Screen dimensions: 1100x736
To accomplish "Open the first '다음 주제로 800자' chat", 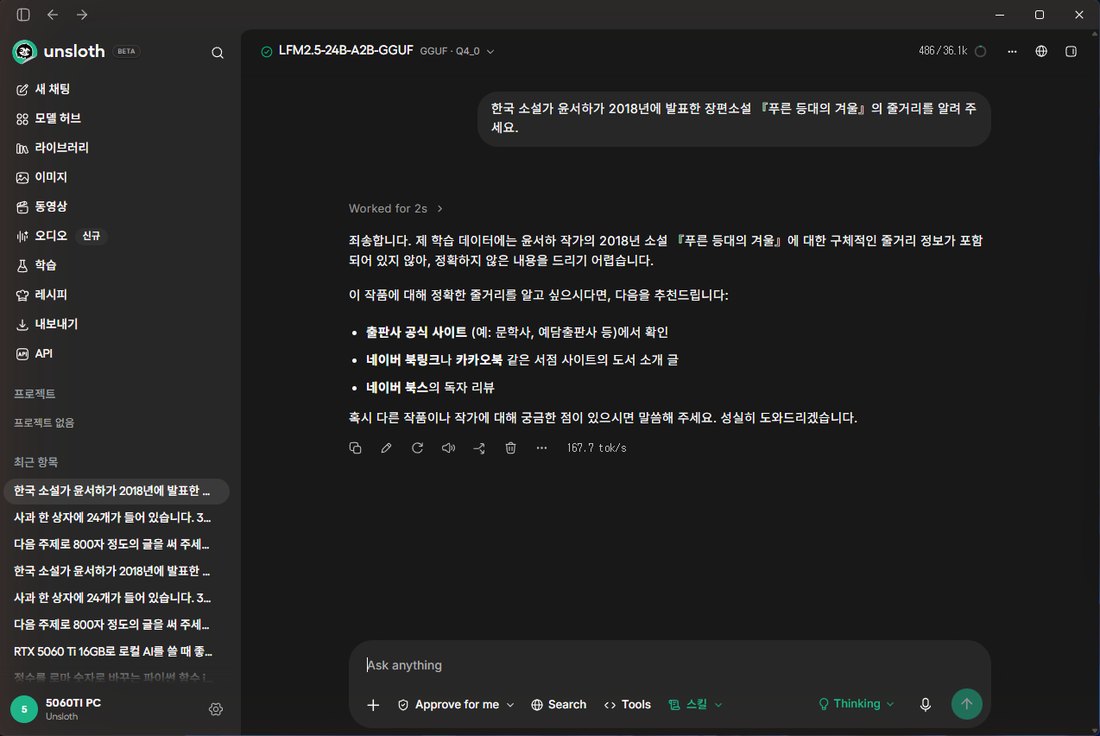I will click(x=116, y=544).
